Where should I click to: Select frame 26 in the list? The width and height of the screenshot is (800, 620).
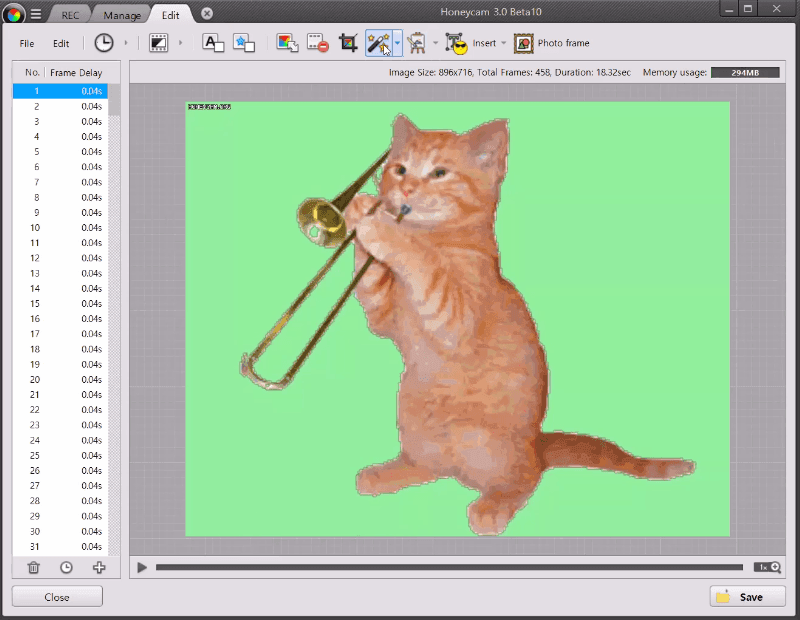click(60, 470)
